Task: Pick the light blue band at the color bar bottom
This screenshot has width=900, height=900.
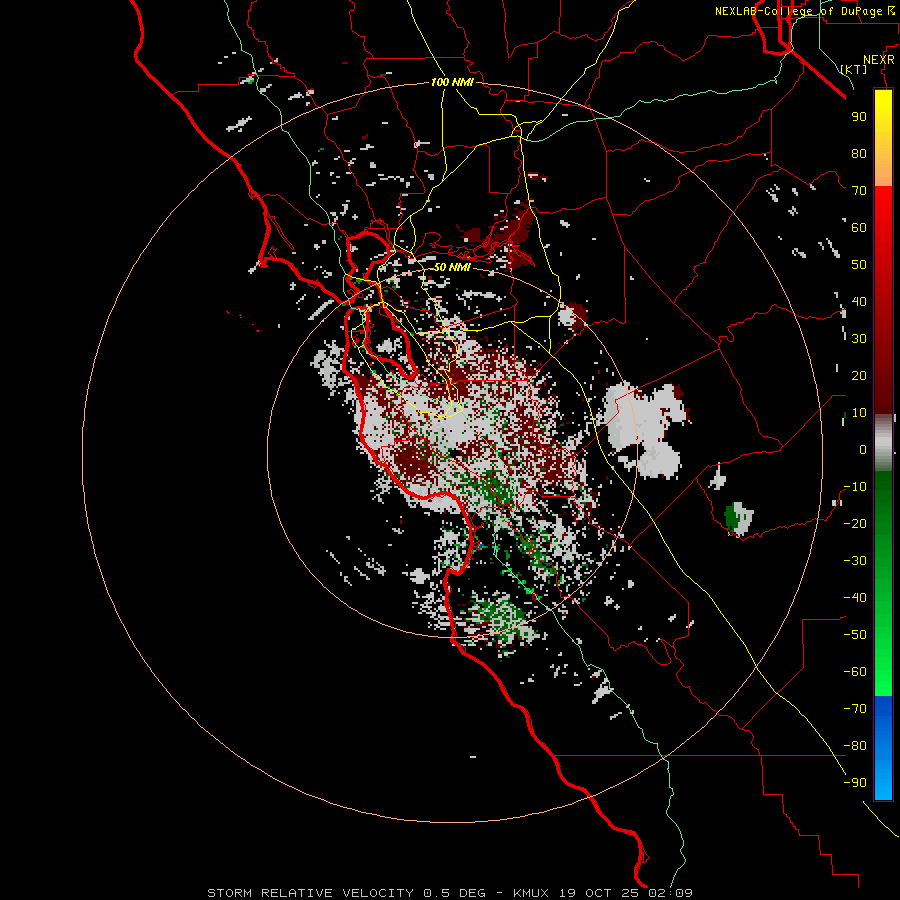Action: tap(883, 775)
